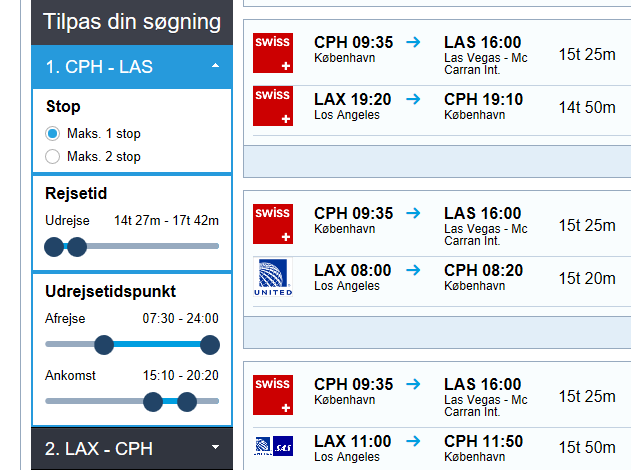Click United airline logo on LAX 08:00 flight
631x470 pixels.
[x=273, y=277]
